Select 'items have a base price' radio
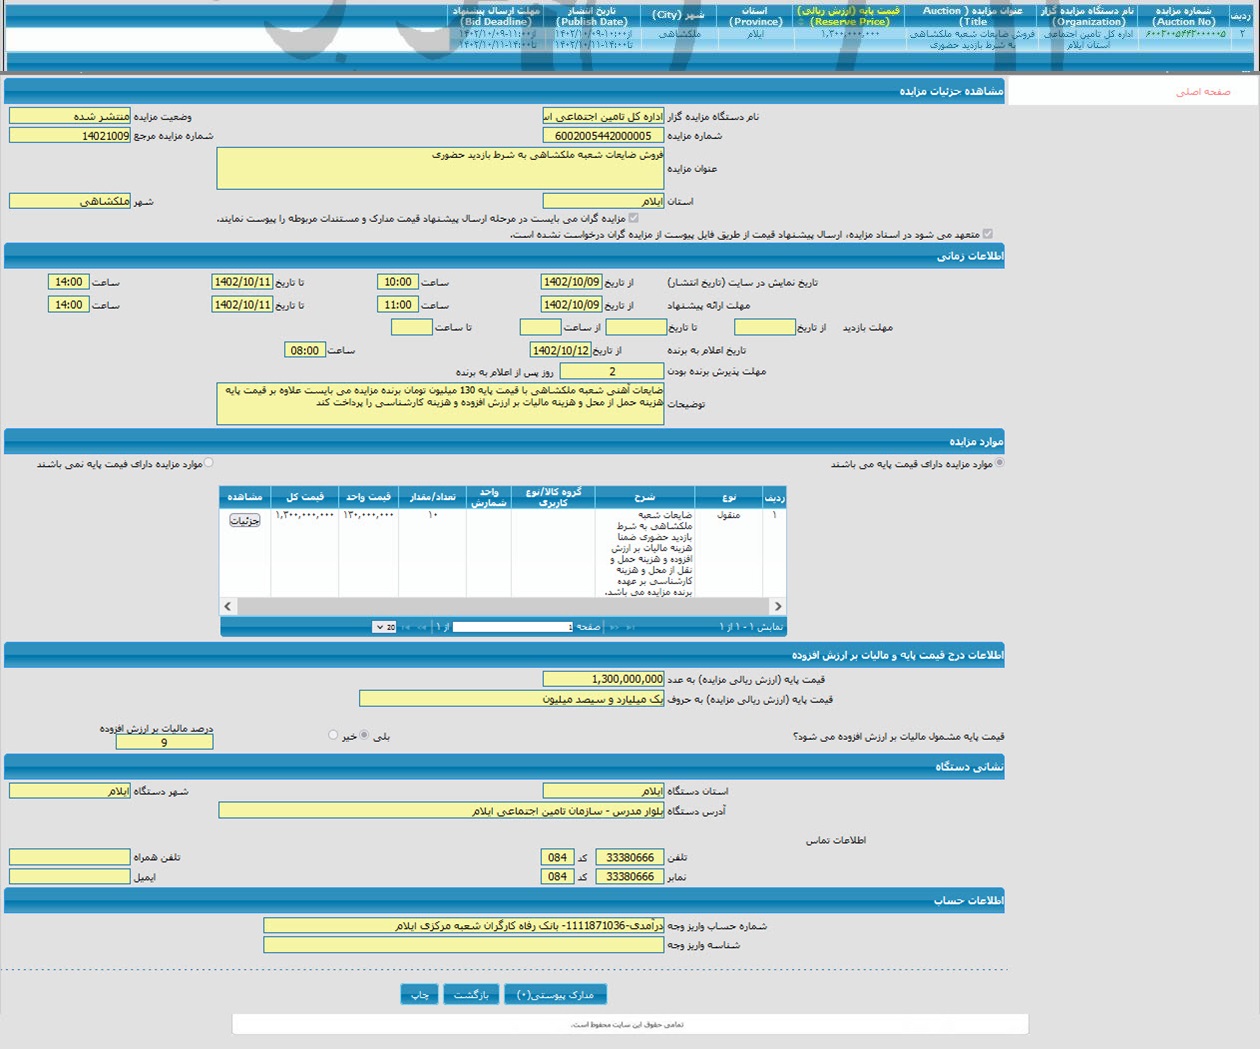This screenshot has width=1260, height=1049. pyautogui.click(x=999, y=463)
